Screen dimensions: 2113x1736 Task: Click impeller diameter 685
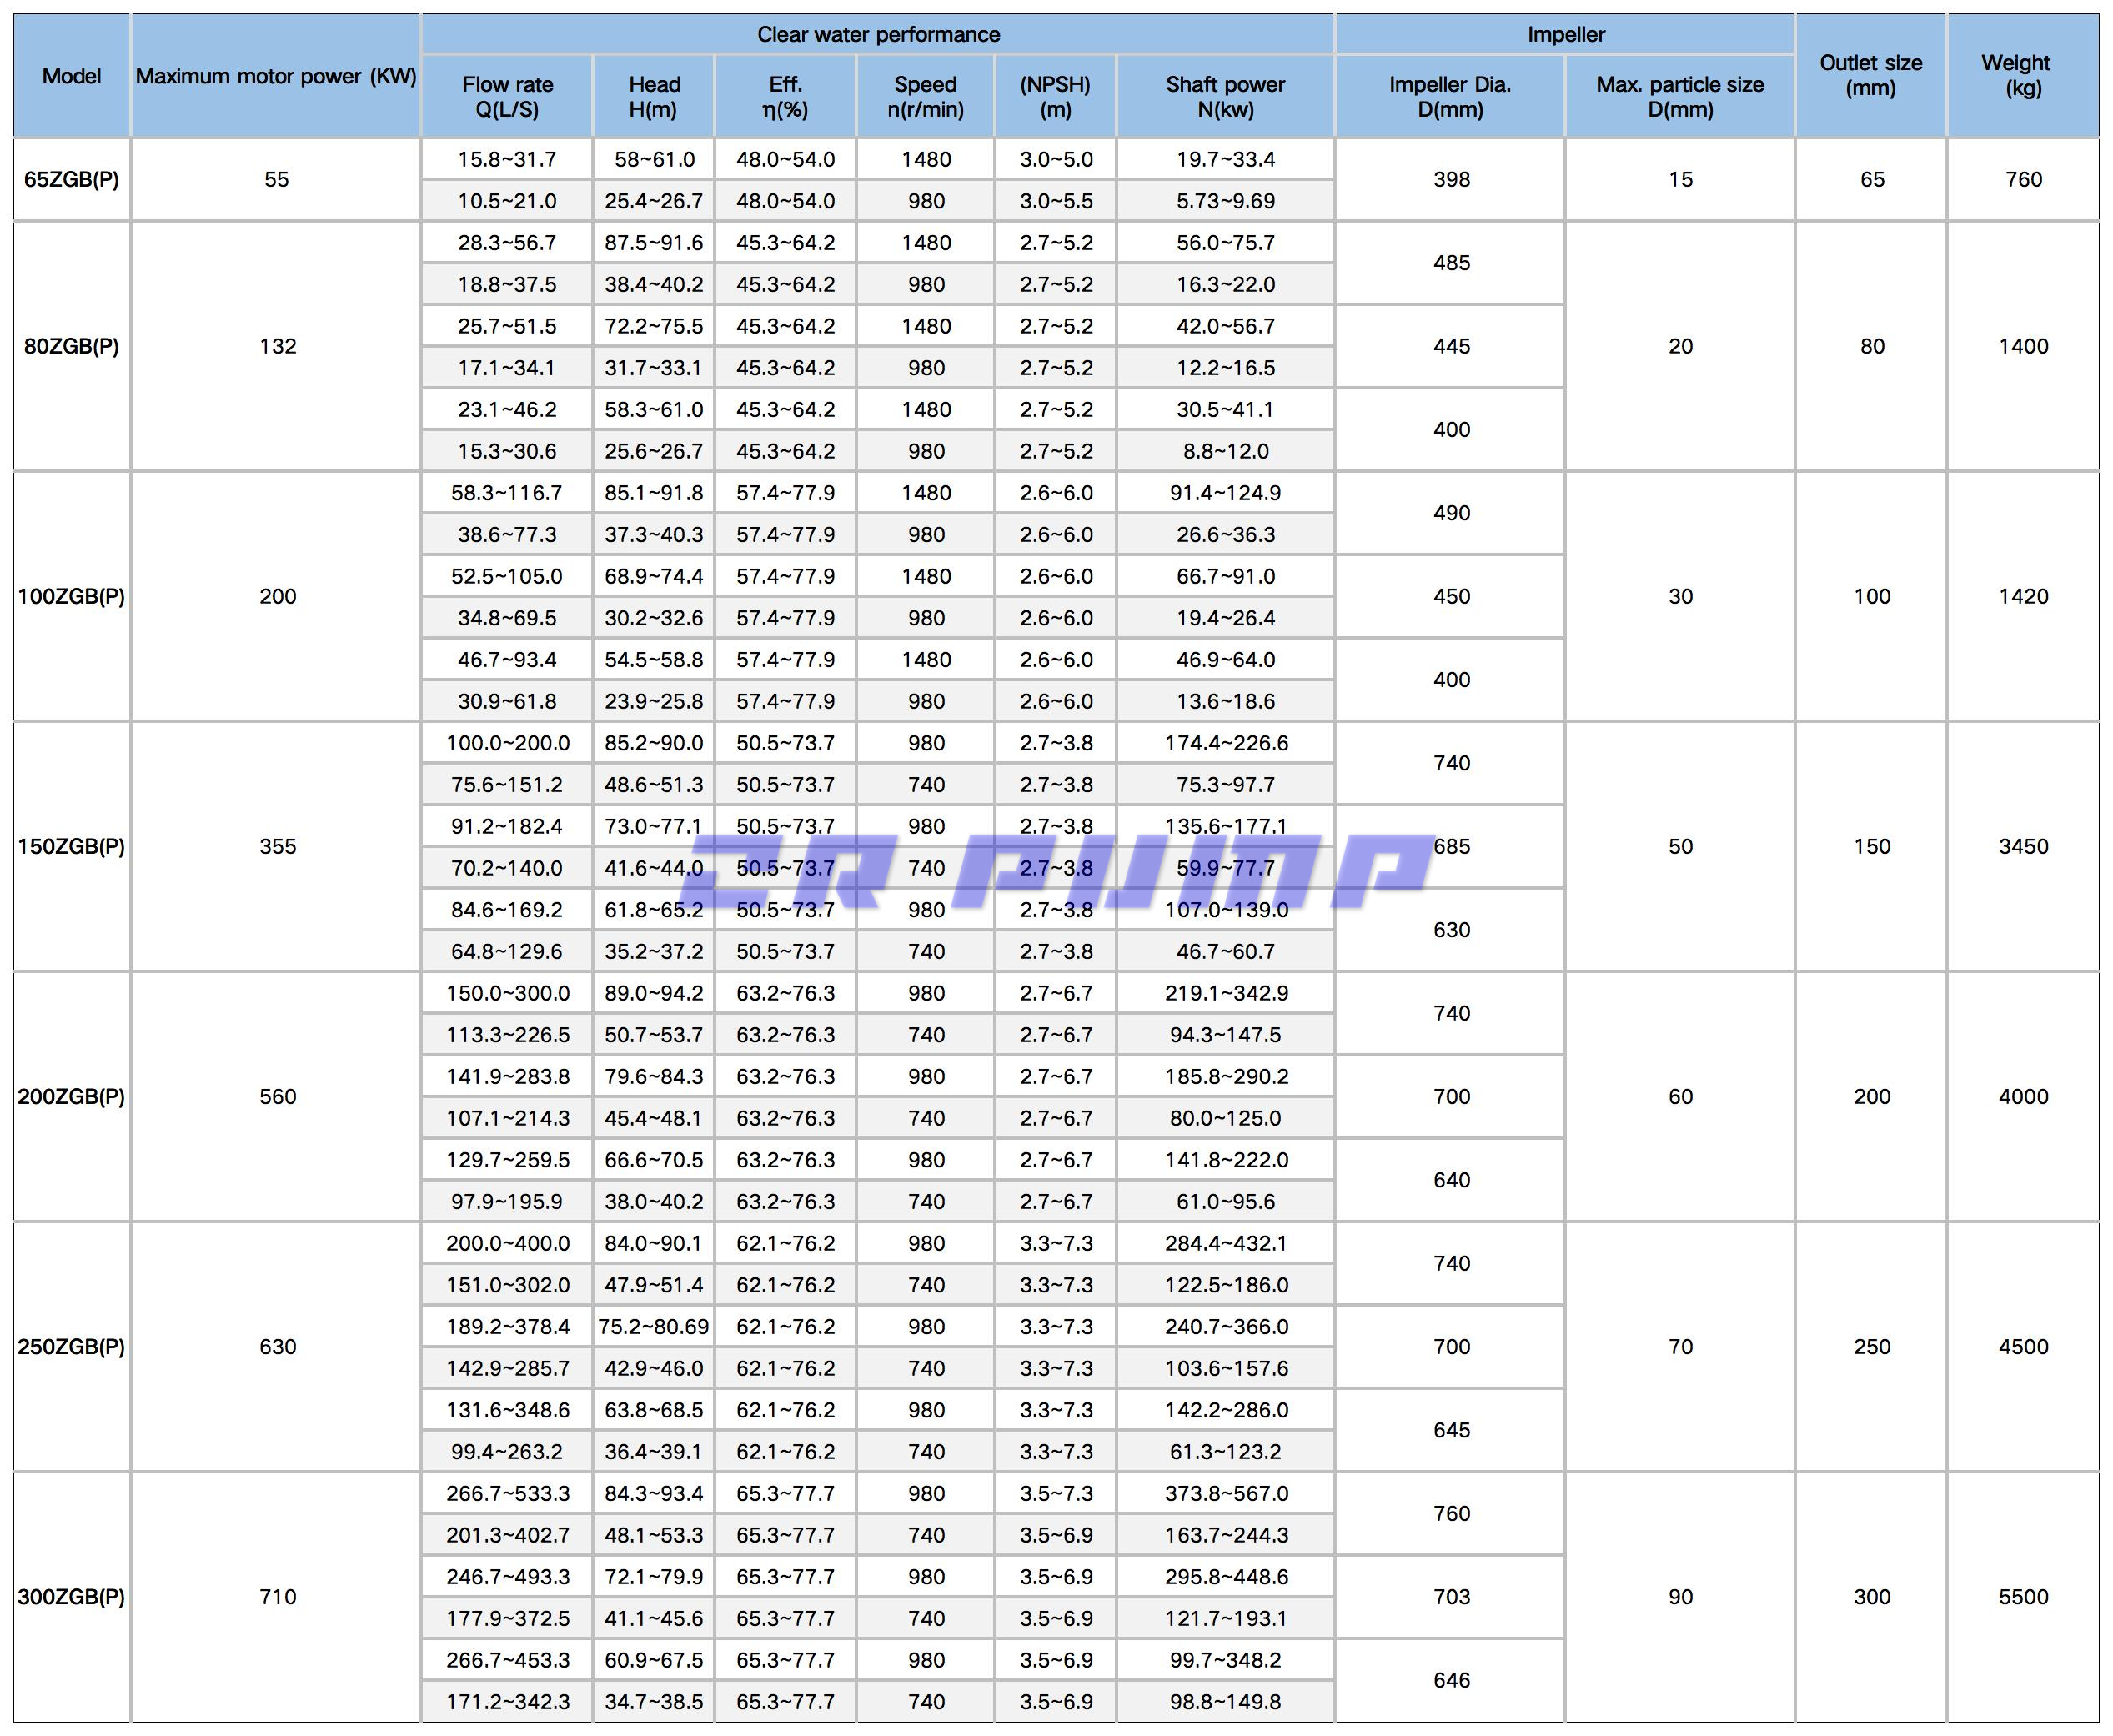(x=1450, y=846)
